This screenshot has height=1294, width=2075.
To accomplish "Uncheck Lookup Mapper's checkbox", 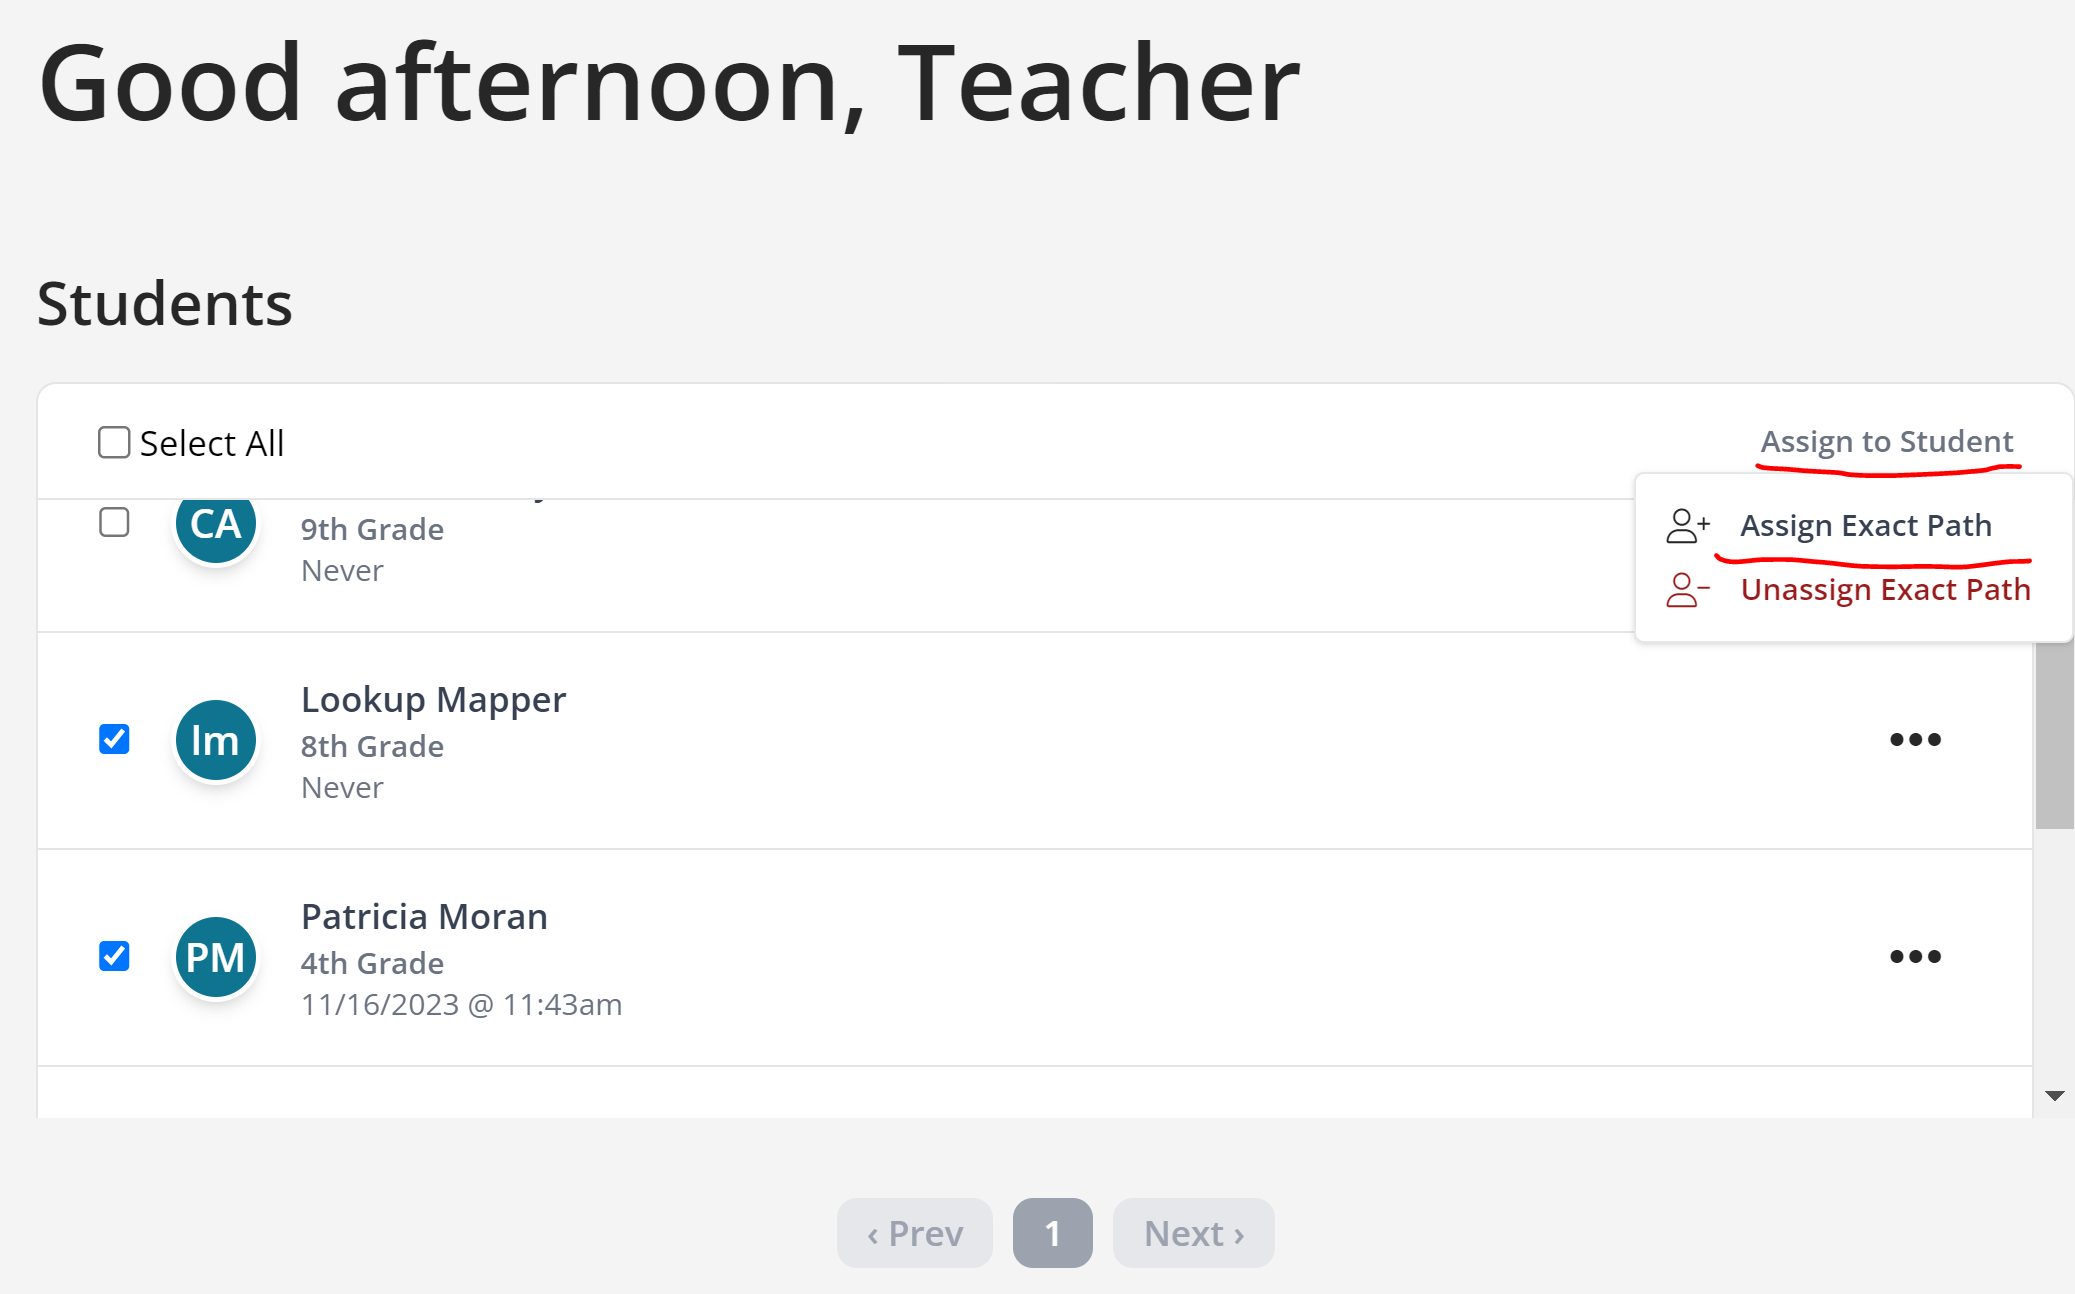I will tap(114, 739).
